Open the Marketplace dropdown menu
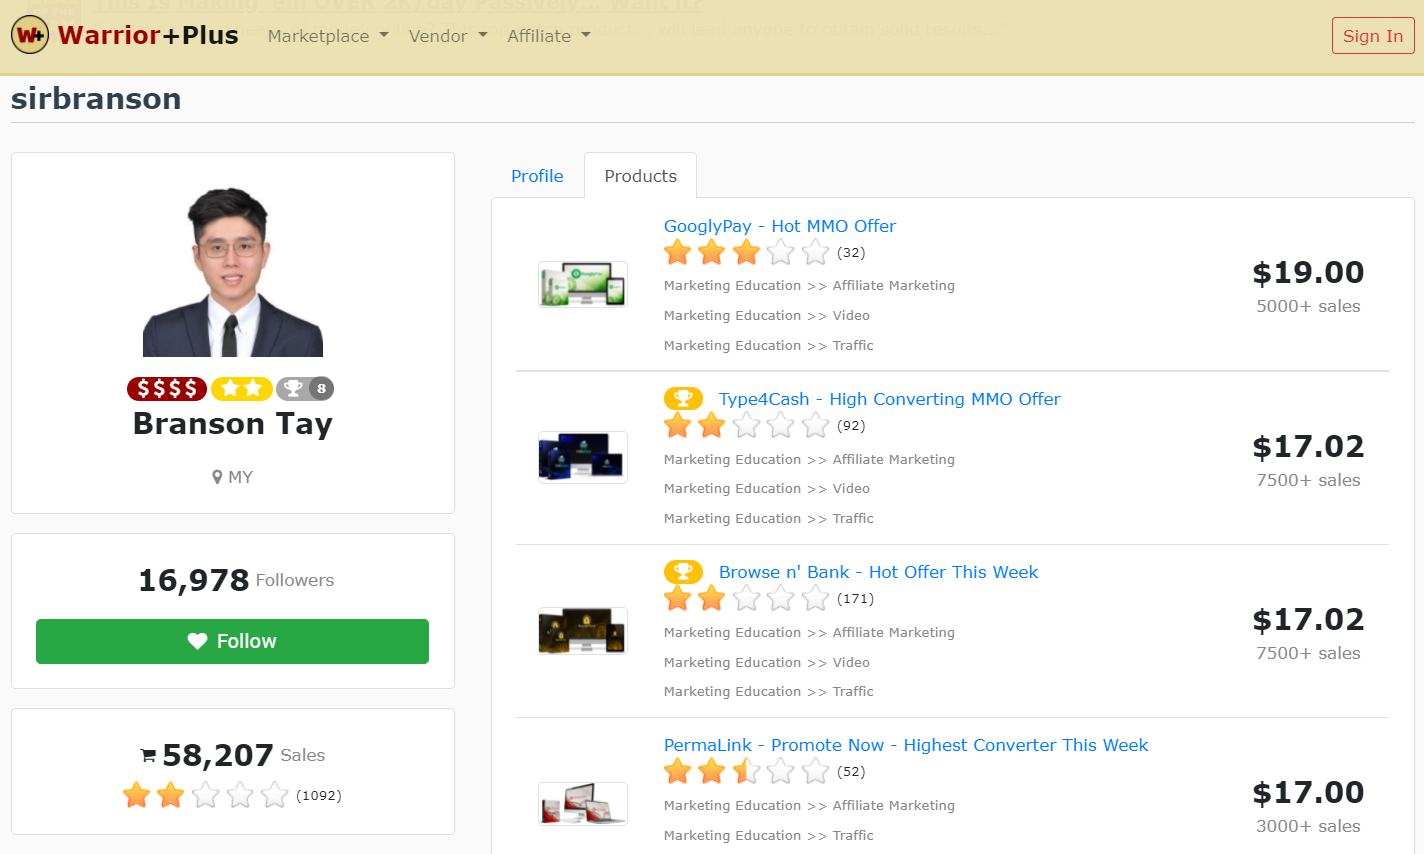The height and width of the screenshot is (854, 1424). coord(328,36)
